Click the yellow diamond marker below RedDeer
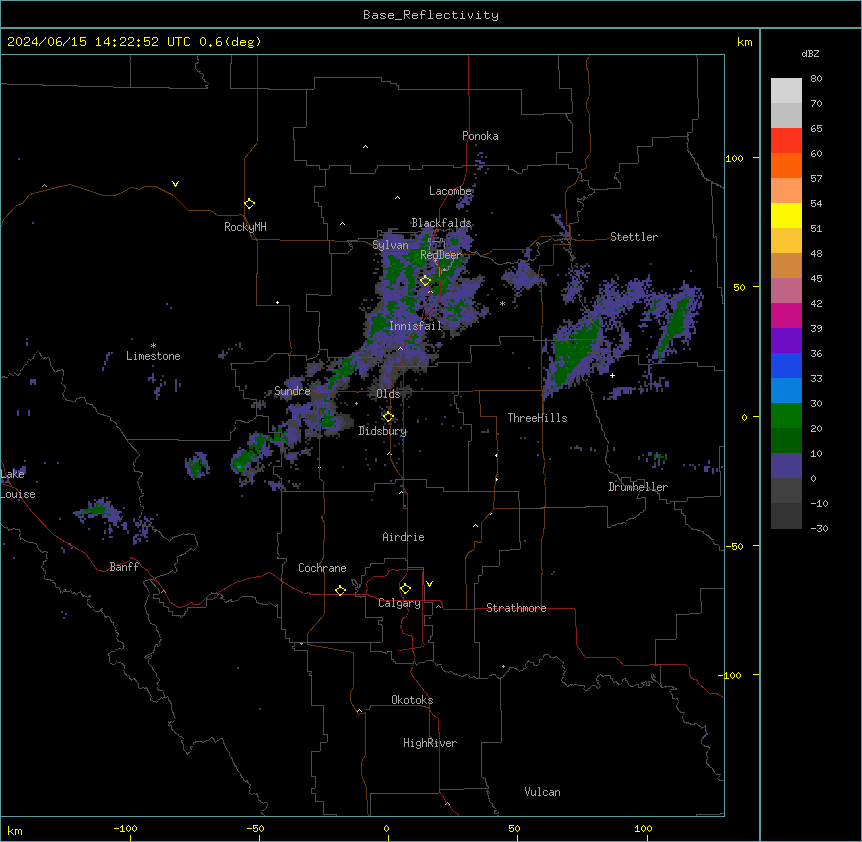This screenshot has height=842, width=862. [425, 281]
